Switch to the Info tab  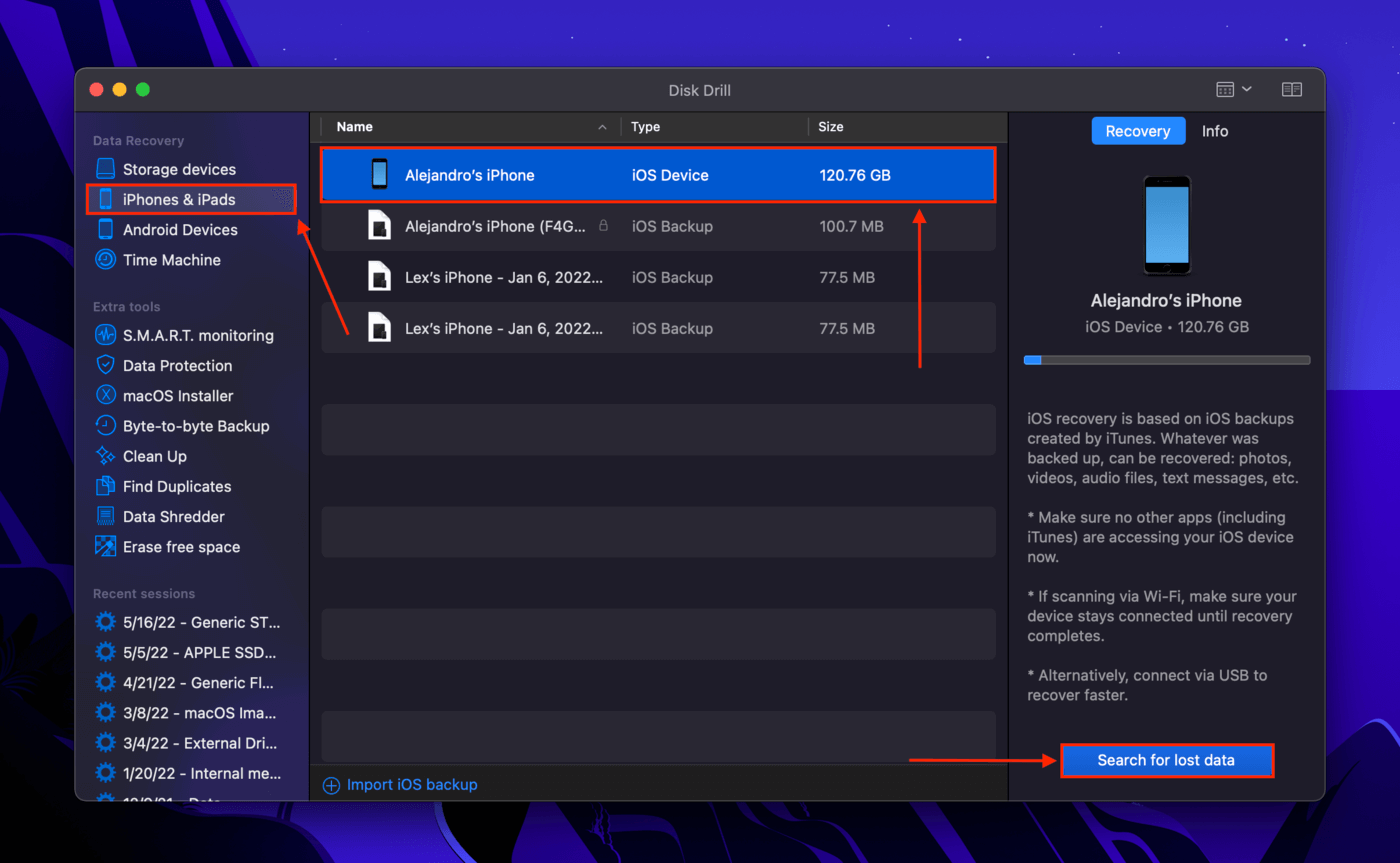(x=1215, y=131)
